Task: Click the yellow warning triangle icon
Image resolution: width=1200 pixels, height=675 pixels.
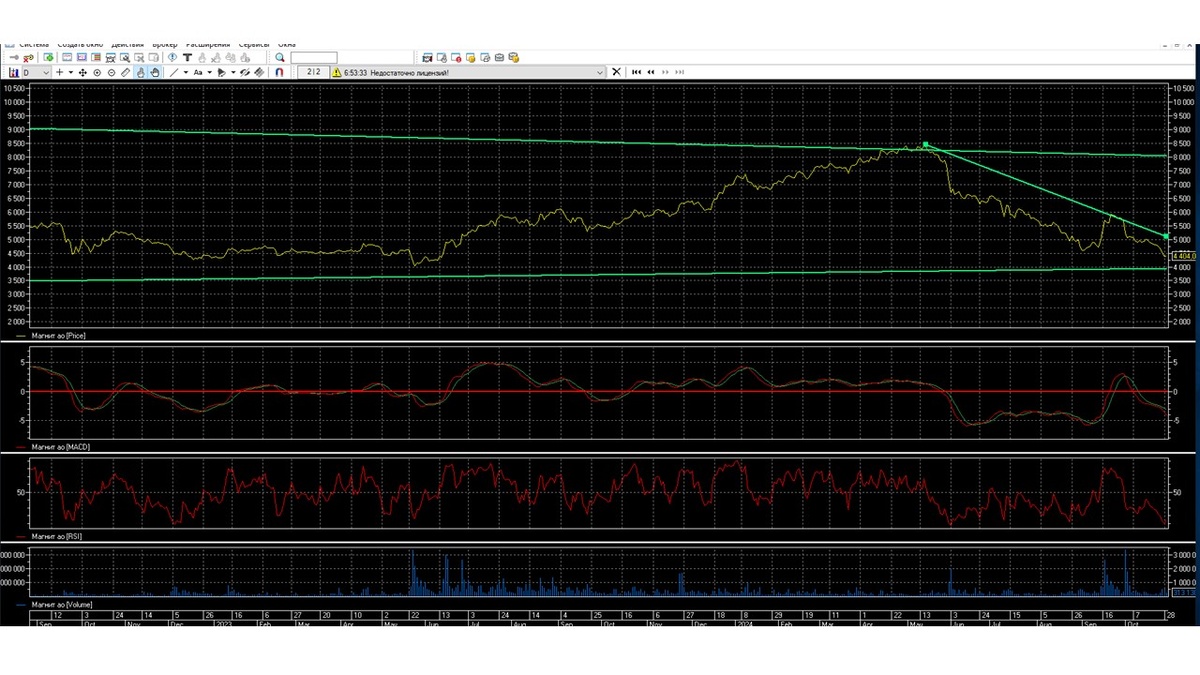Action: click(x=337, y=72)
